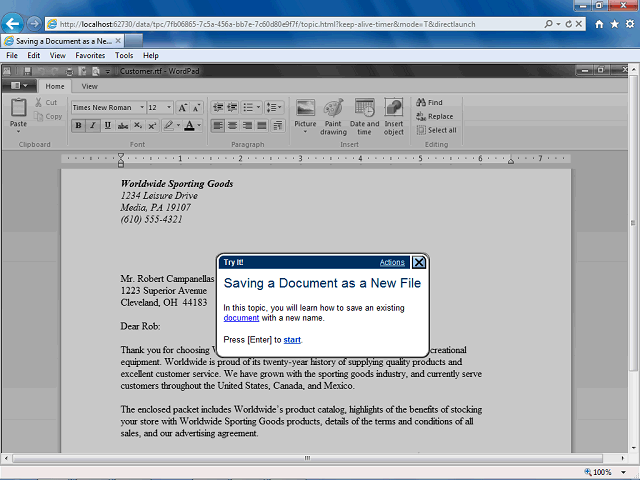Open the font color dropdown arrow
Screen dimensions: 640x480
[x=199, y=126]
